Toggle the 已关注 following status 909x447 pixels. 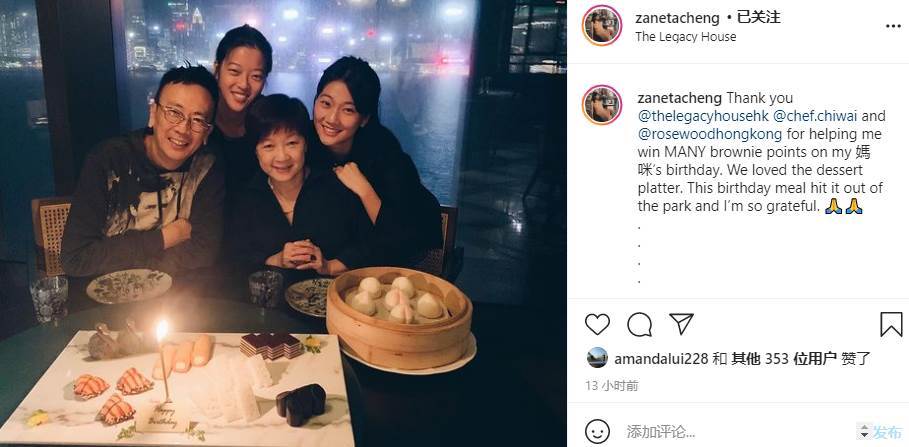pyautogui.click(x=756, y=17)
